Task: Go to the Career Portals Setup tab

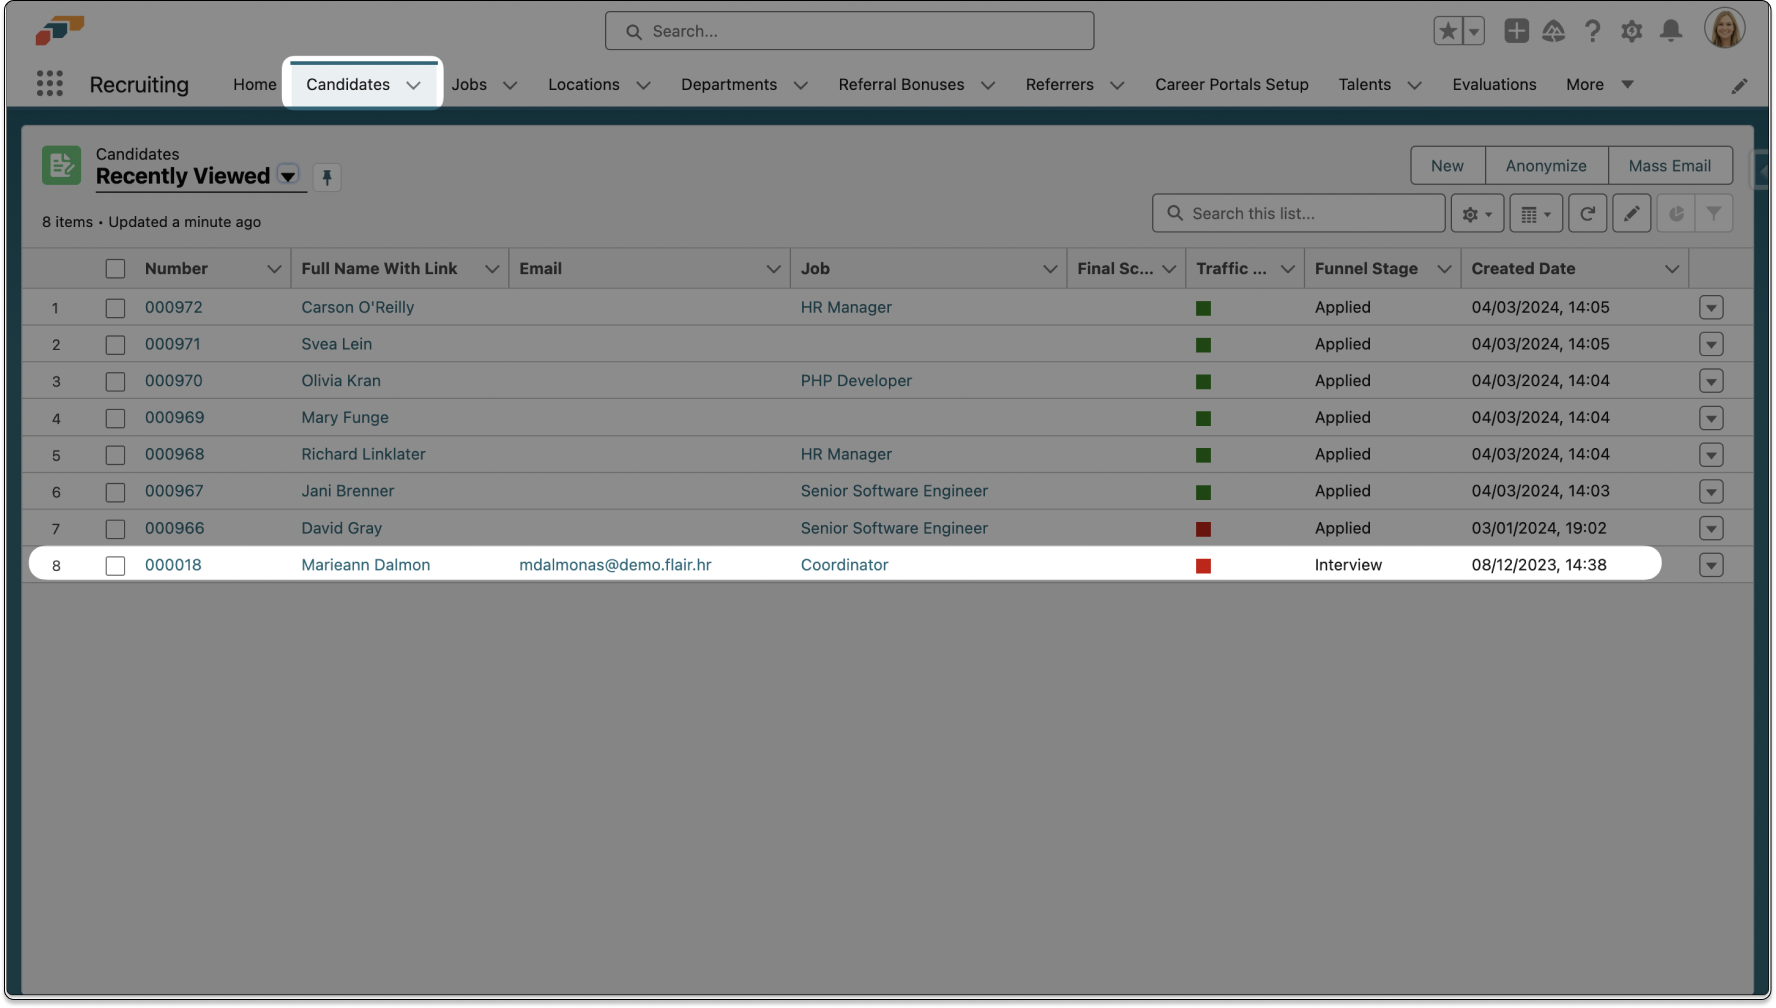Action: (x=1231, y=84)
